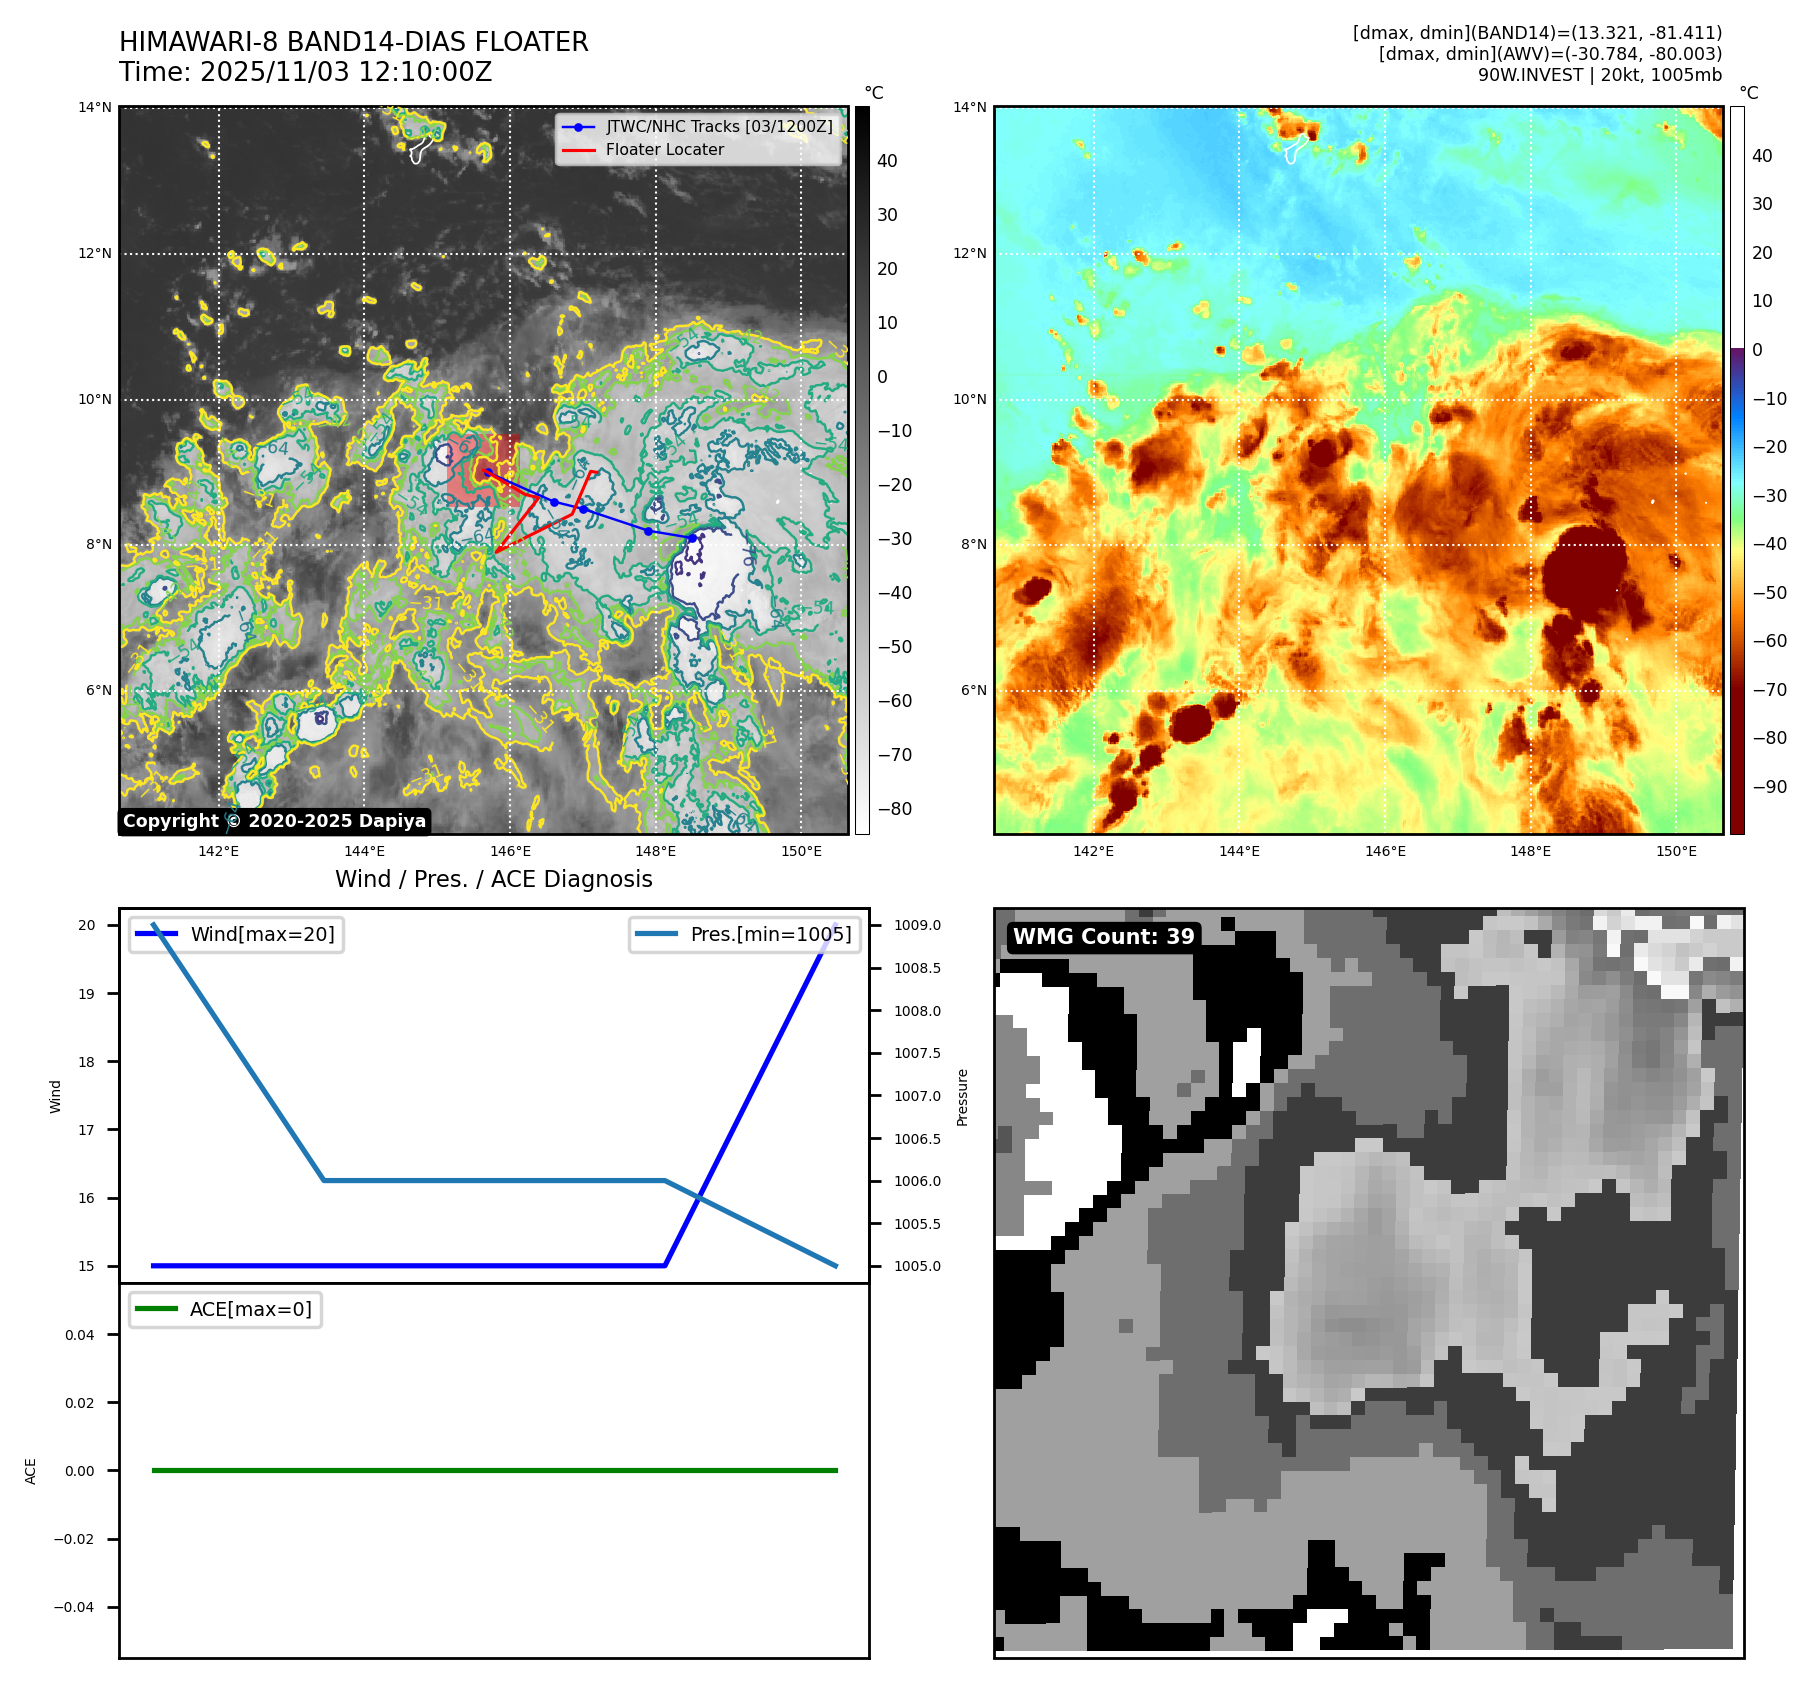This screenshot has height=1695, width=1813.
Task: Click the Time 2025/11/03 12:10:00Z text
Action: point(305,72)
